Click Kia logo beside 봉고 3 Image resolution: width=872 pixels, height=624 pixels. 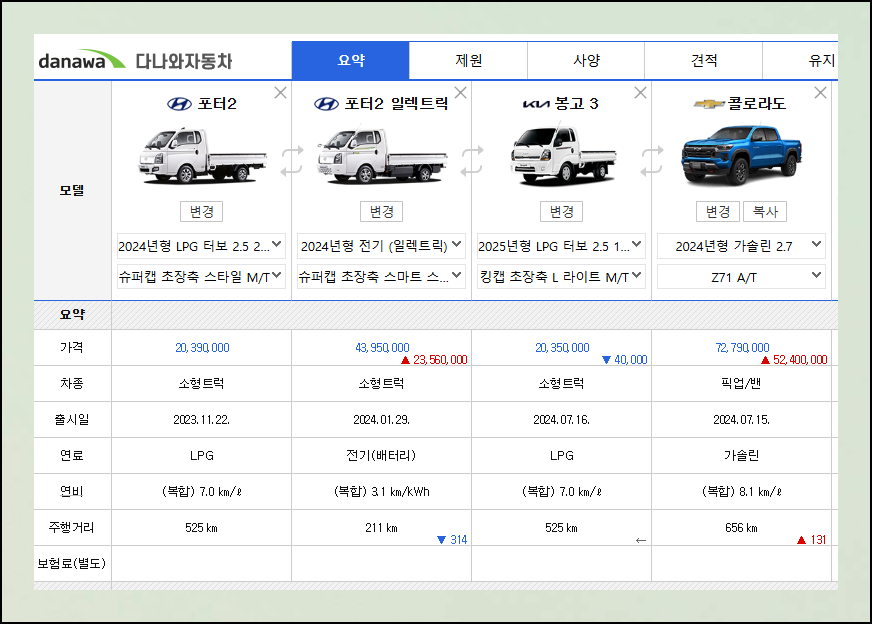click(536, 104)
